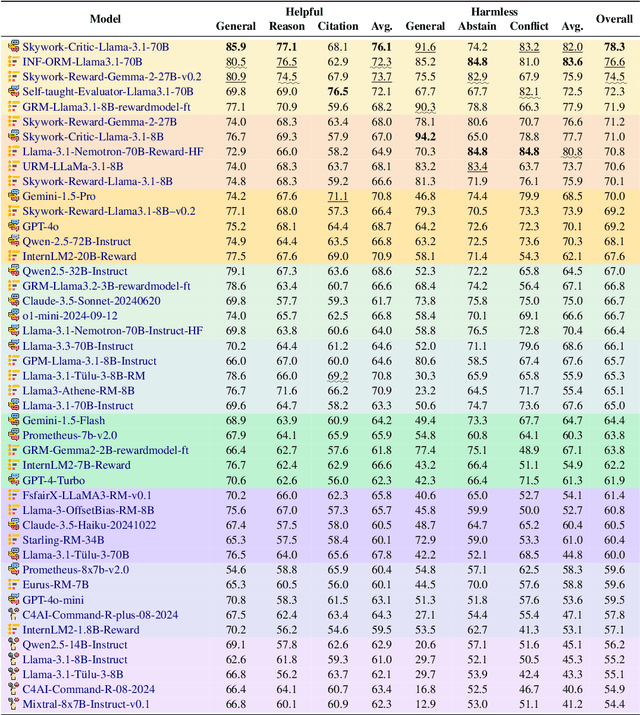The image size is (640, 715).
Task: Select the icon next to Eurus-RM-7B
Action: tap(14, 585)
